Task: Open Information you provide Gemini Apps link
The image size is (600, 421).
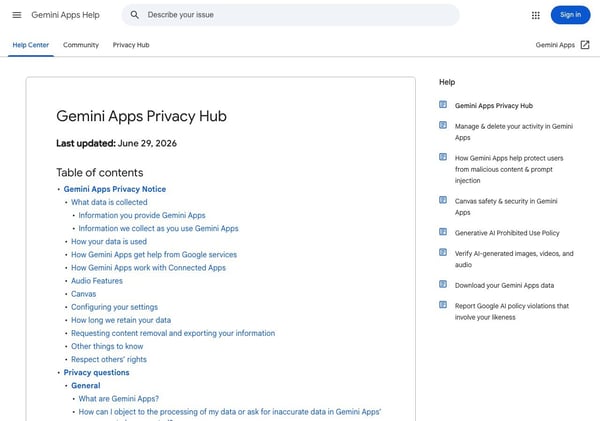Action: click(142, 215)
